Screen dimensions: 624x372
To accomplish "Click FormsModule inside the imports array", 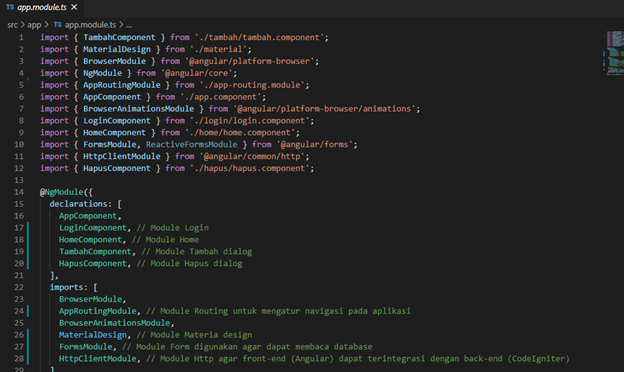I will coord(86,347).
